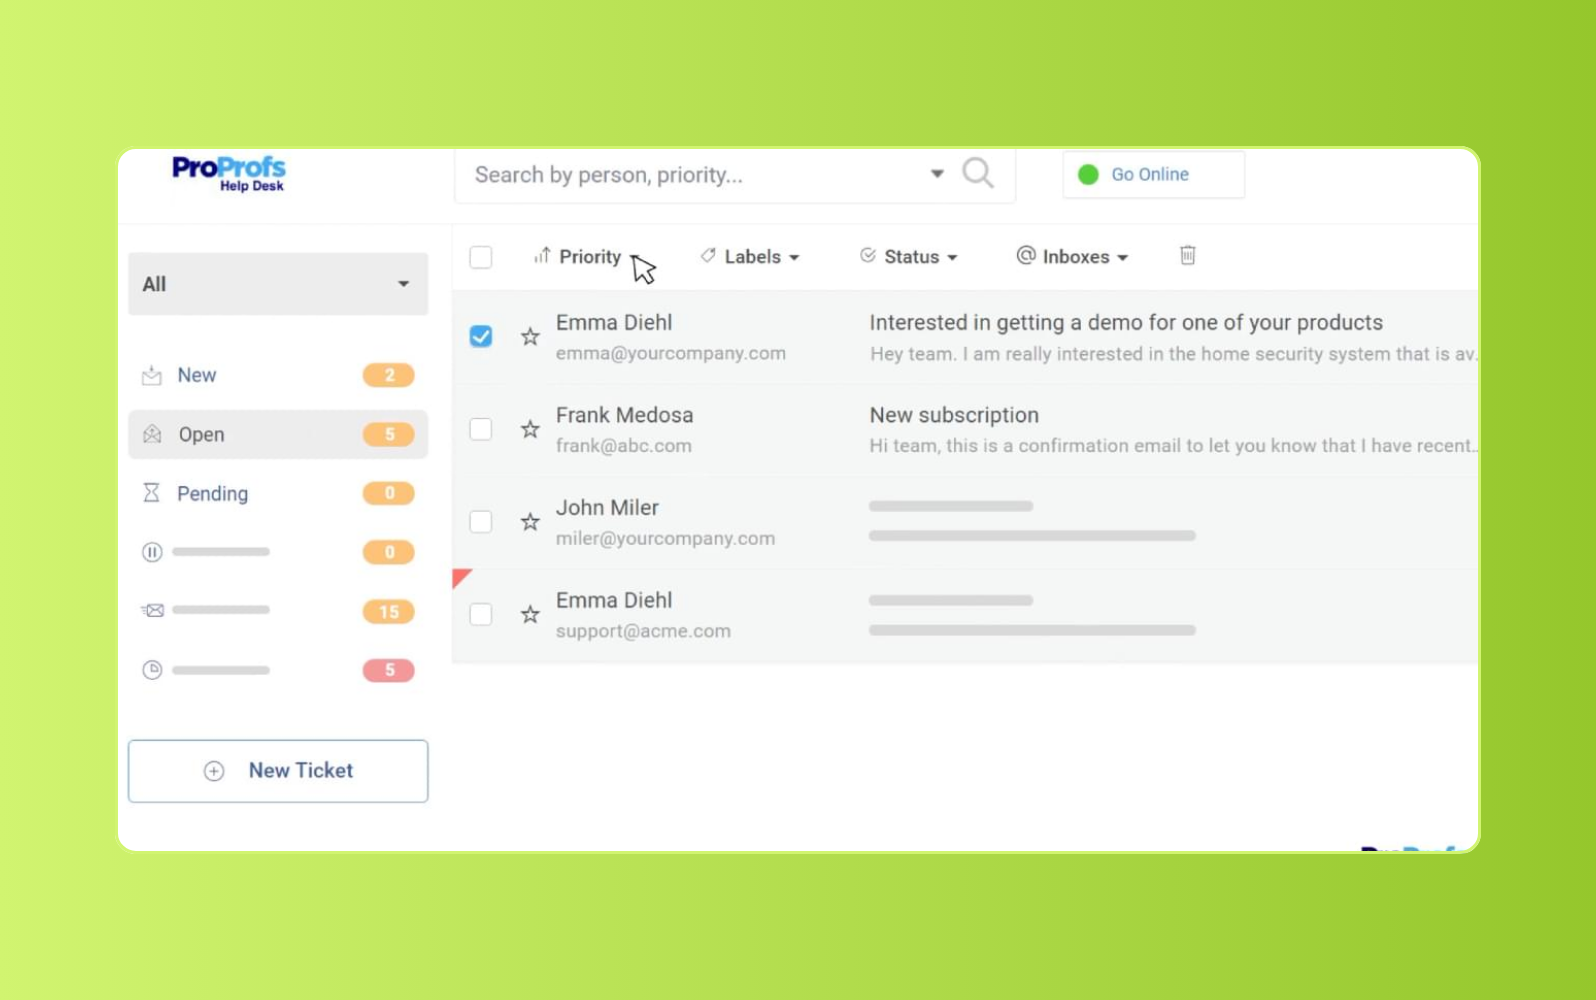Image resolution: width=1596 pixels, height=1000 pixels.
Task: Click the Open folder envelope icon
Action: pyautogui.click(x=152, y=434)
